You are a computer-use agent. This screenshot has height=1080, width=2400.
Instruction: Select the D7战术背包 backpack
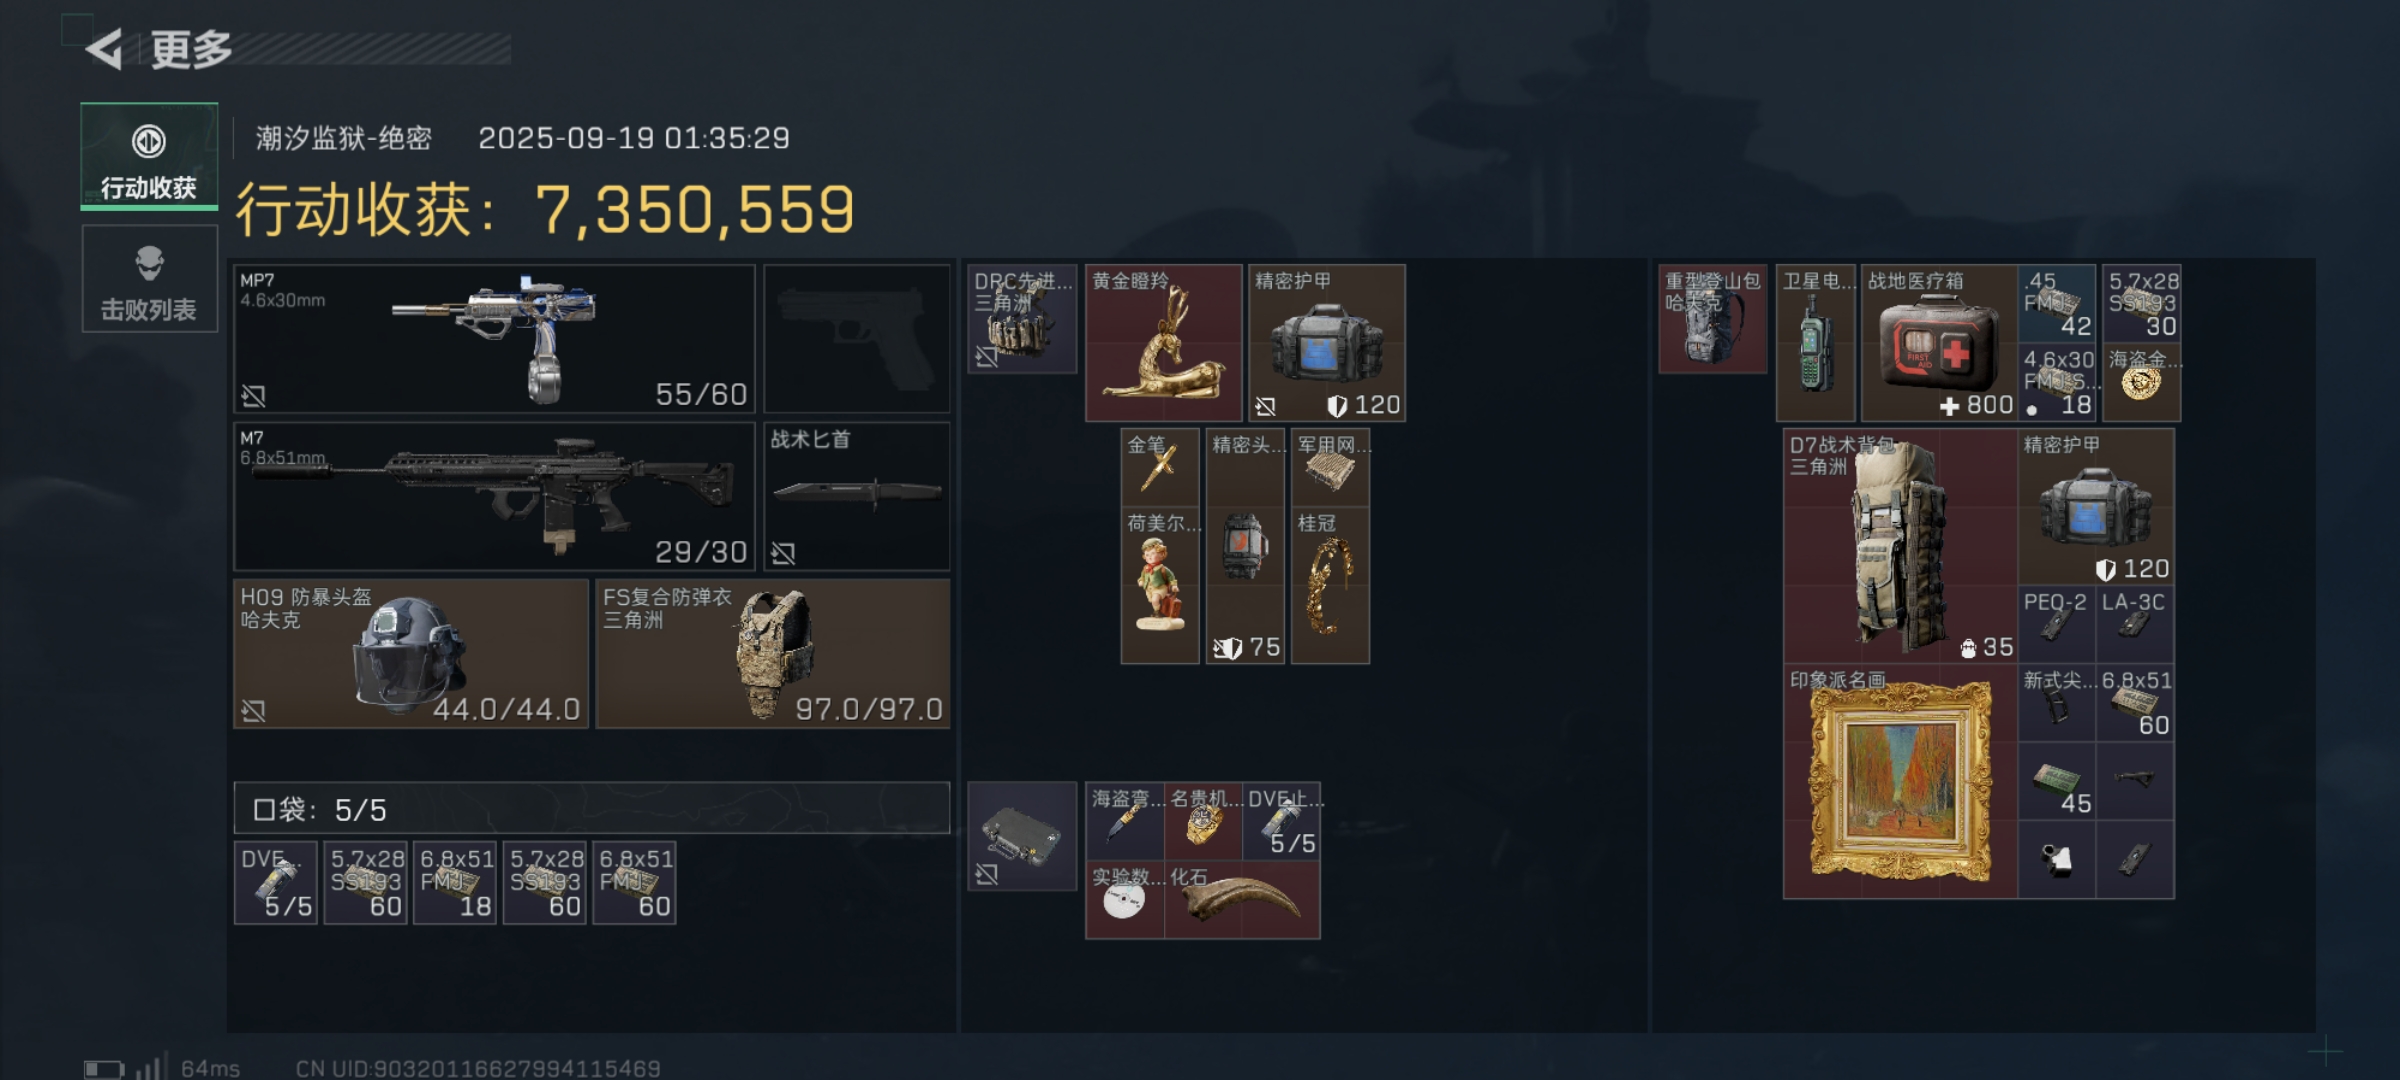coord(1900,547)
